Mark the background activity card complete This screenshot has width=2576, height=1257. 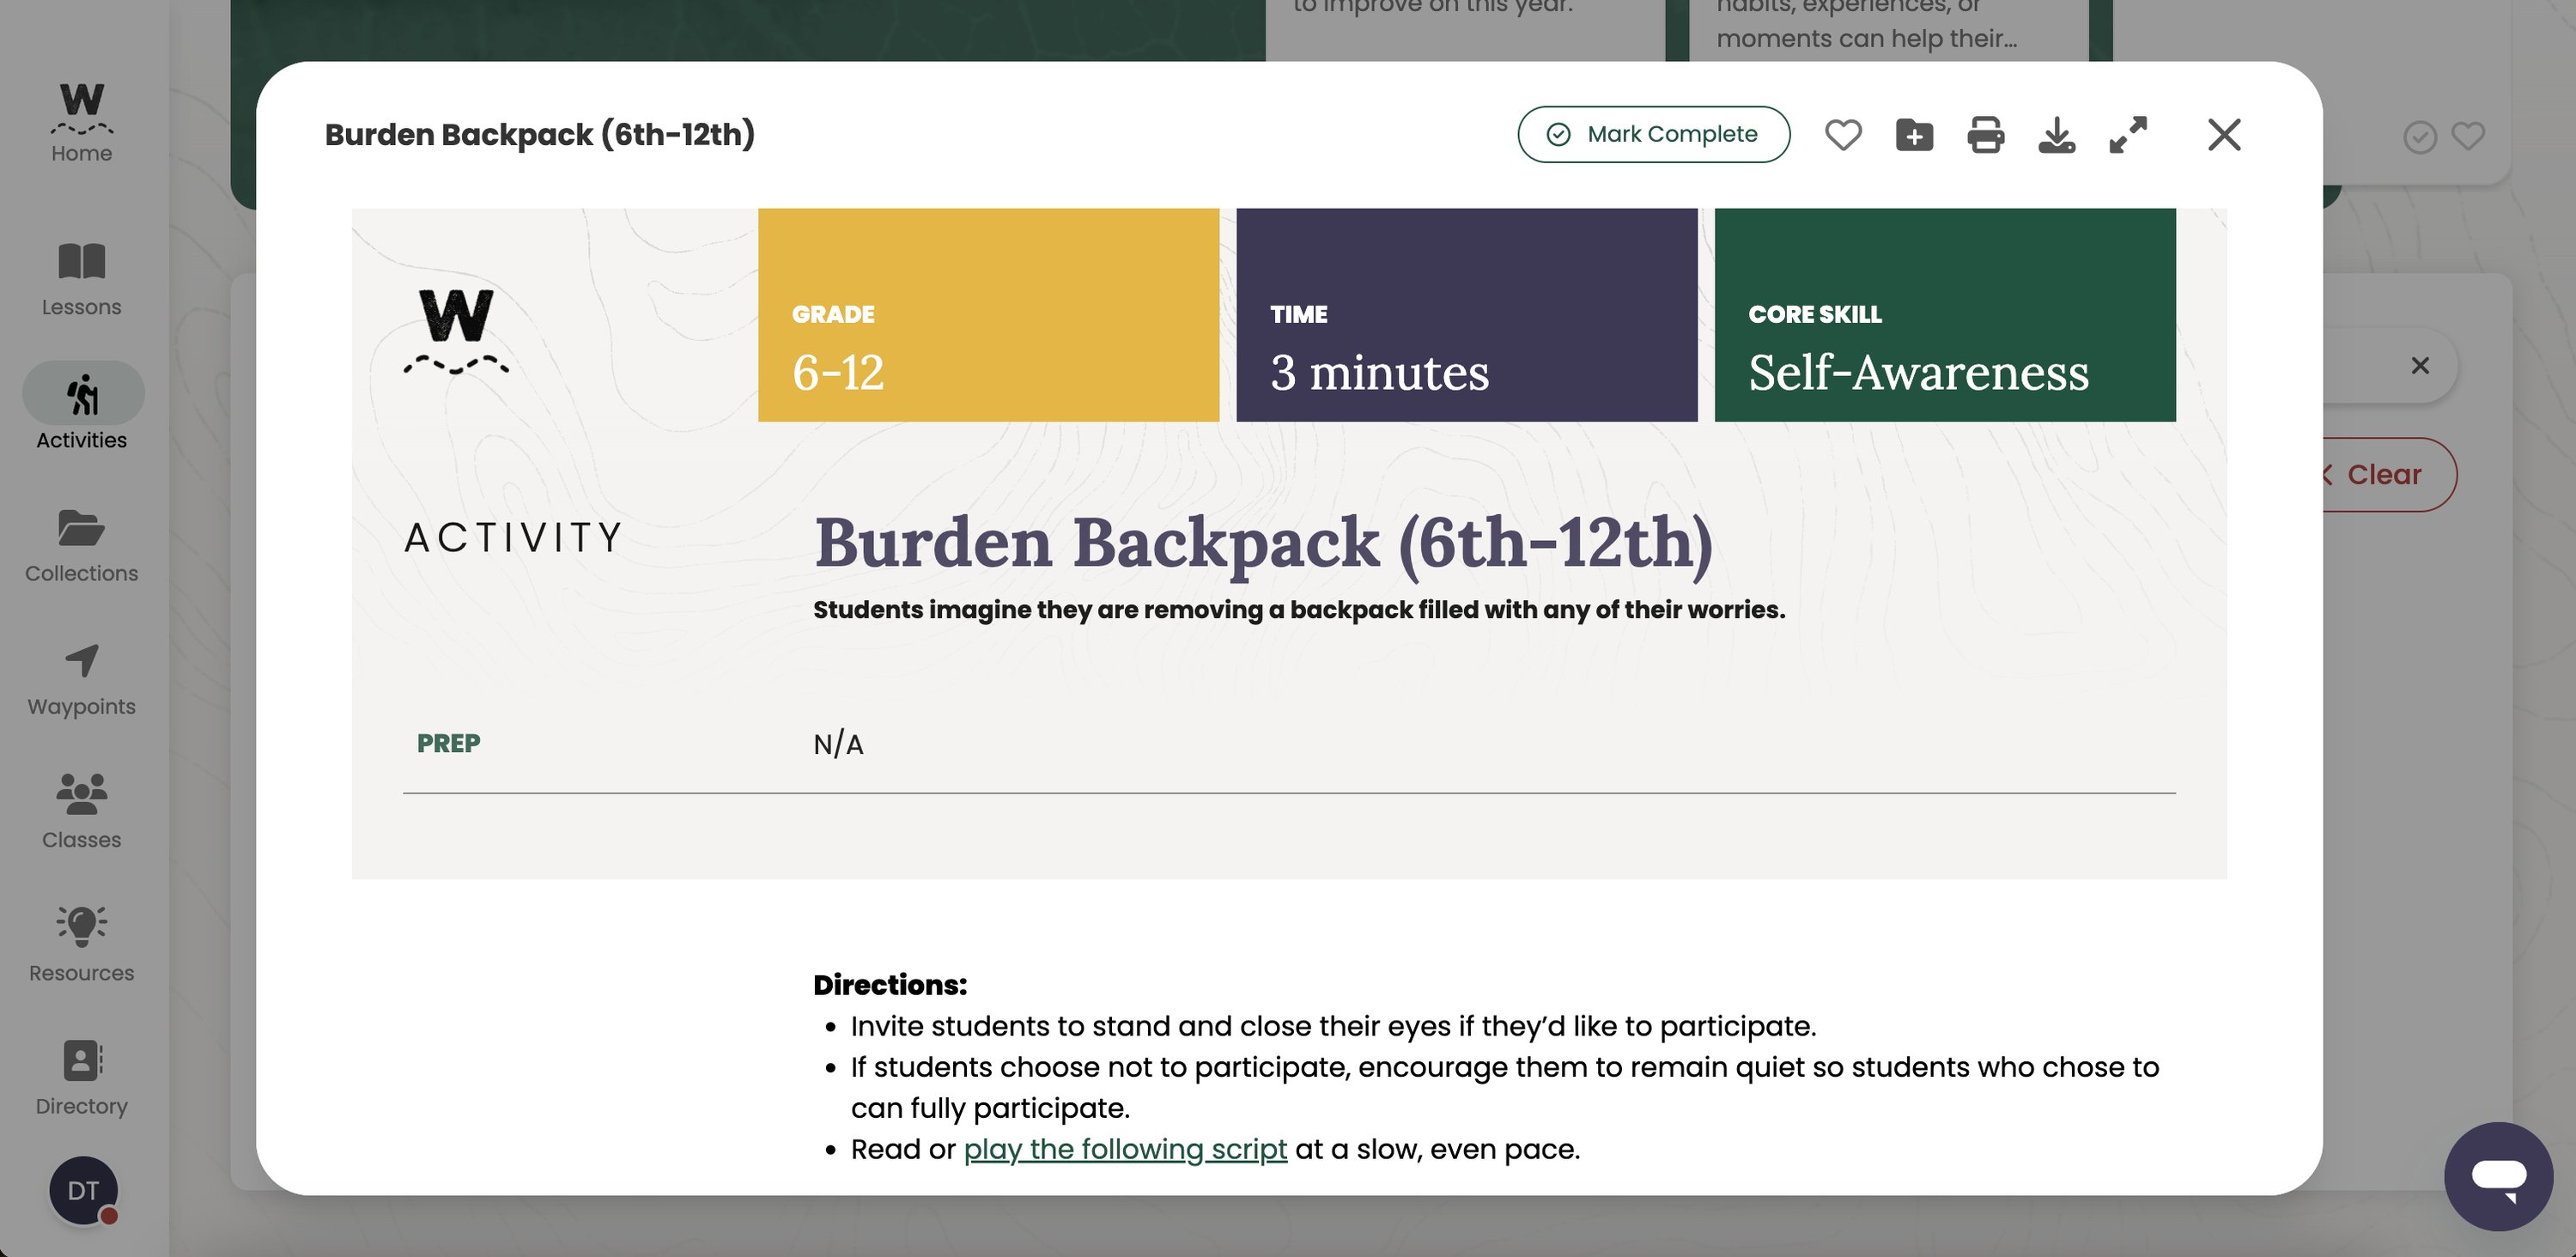point(2419,137)
